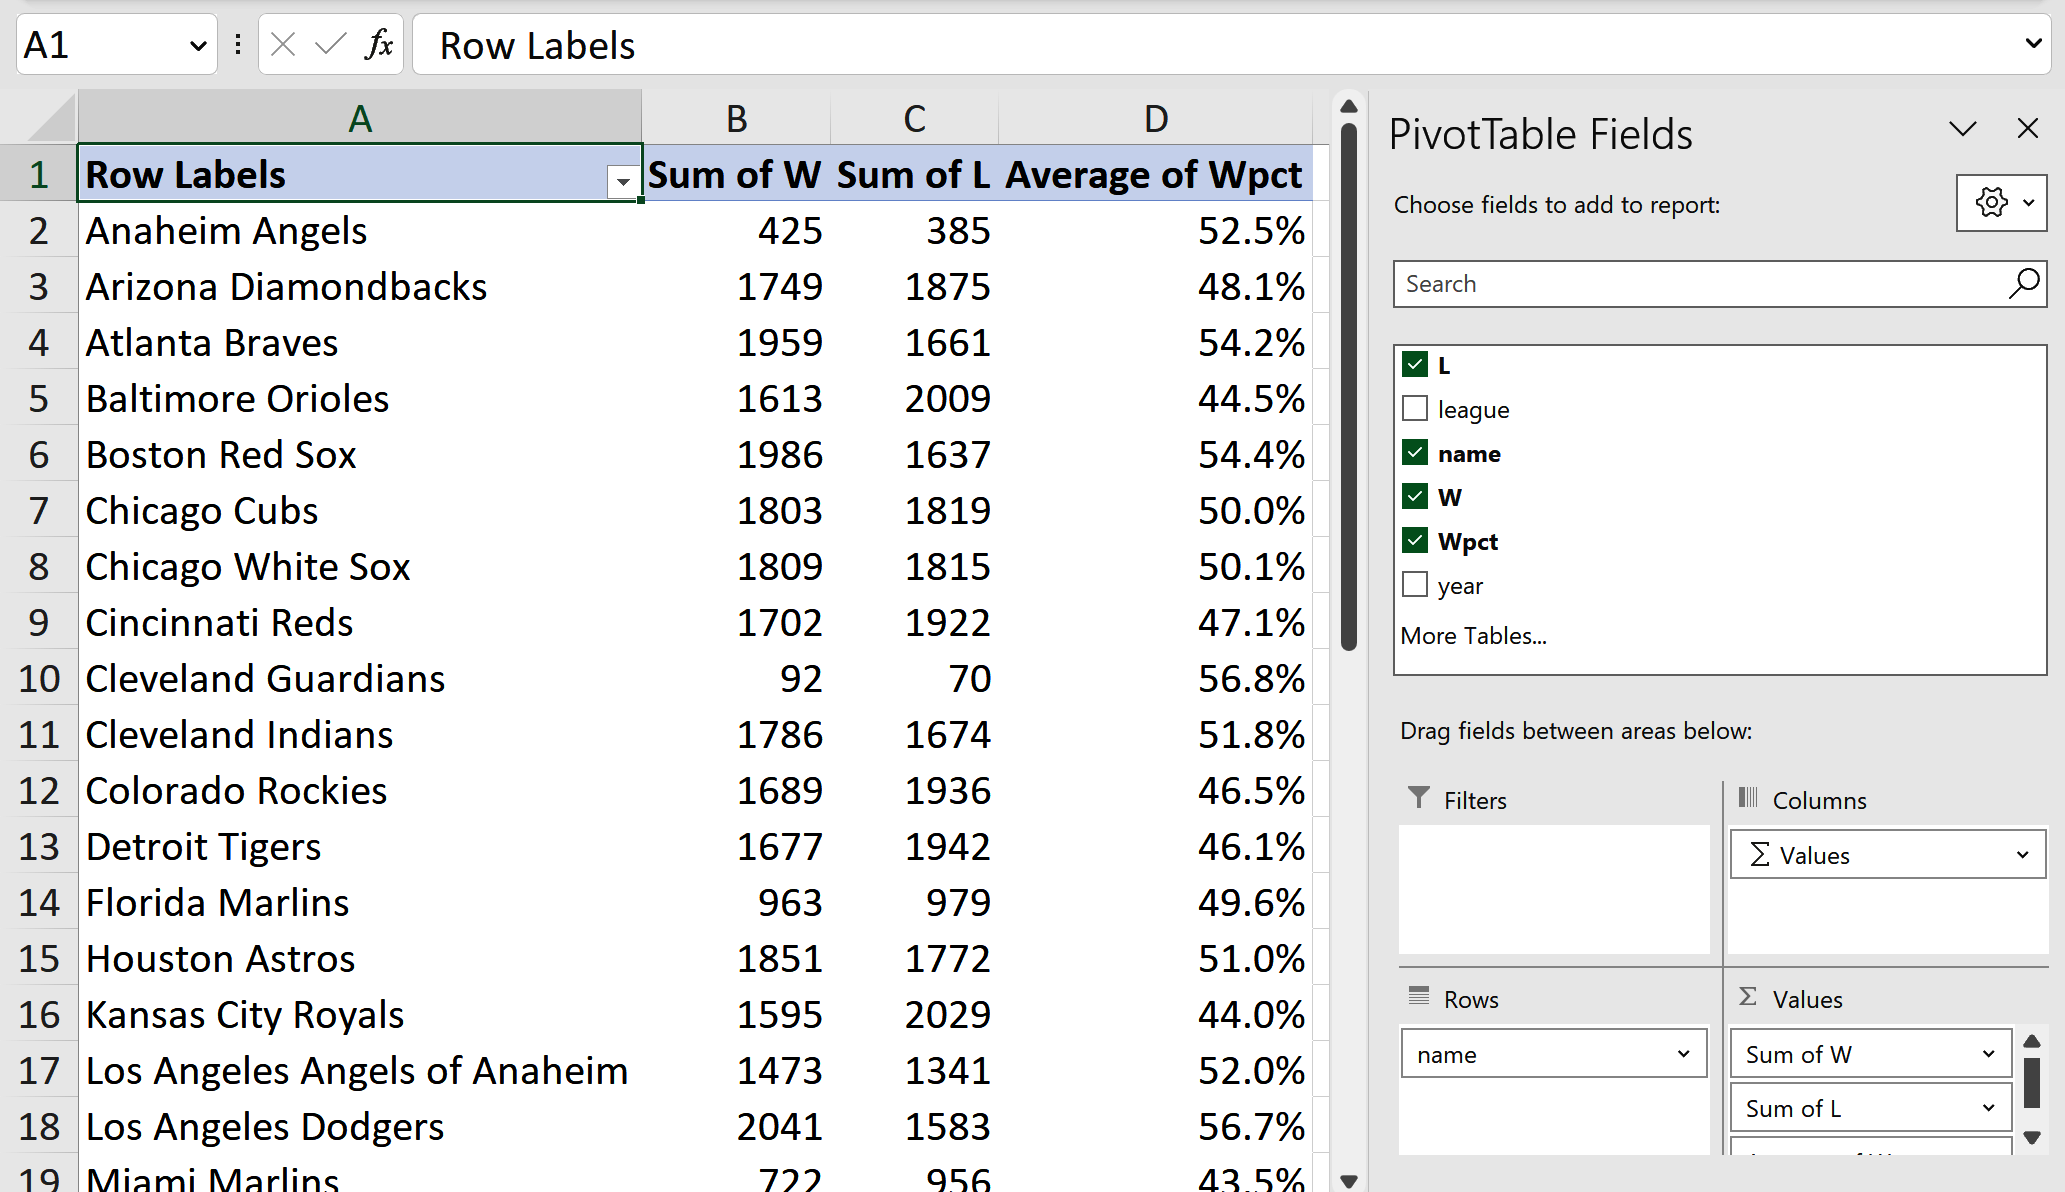Check the year field checkbox
The height and width of the screenshot is (1192, 2065).
click(x=1415, y=585)
